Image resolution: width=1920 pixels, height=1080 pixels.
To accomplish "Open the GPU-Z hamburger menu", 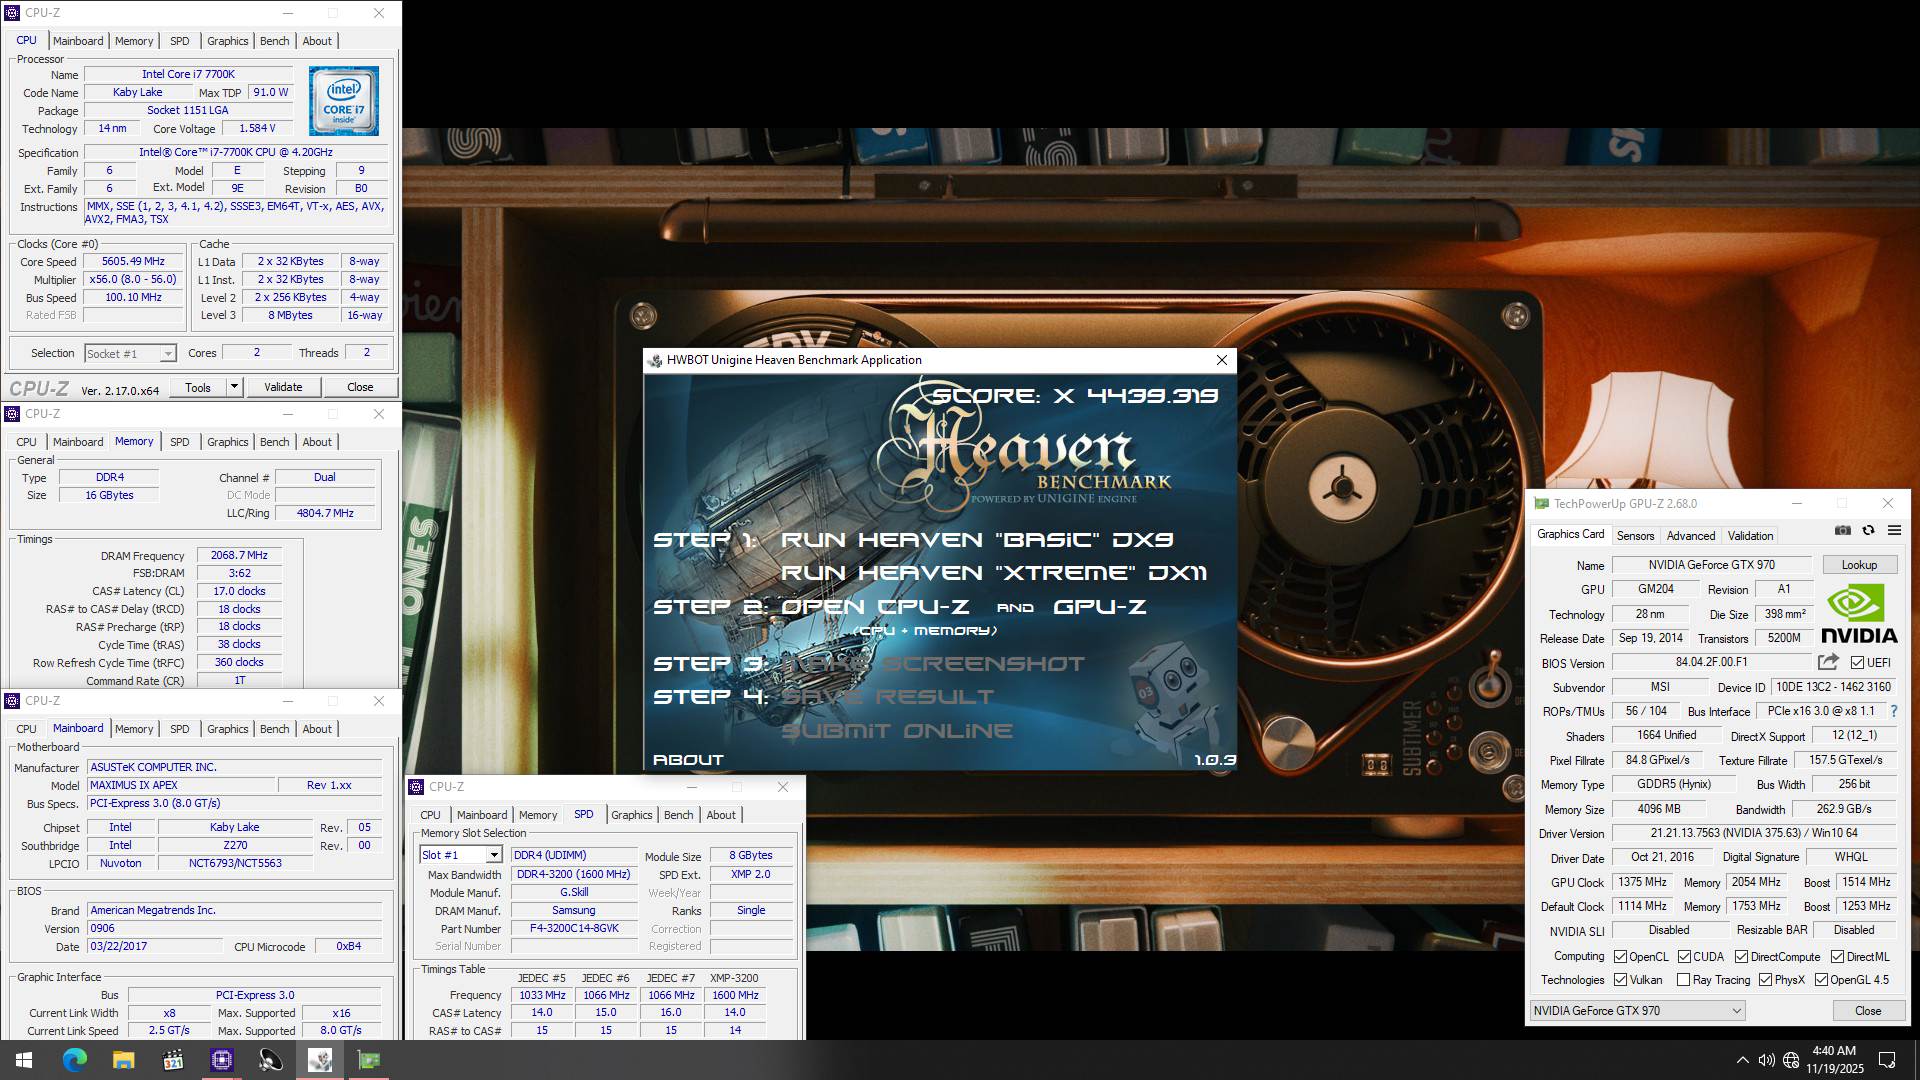I will 1894,531.
